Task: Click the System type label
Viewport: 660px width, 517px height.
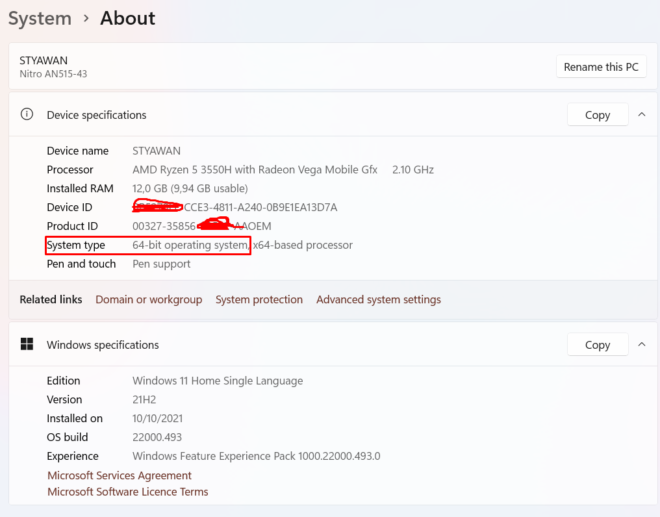Action: click(x=76, y=245)
